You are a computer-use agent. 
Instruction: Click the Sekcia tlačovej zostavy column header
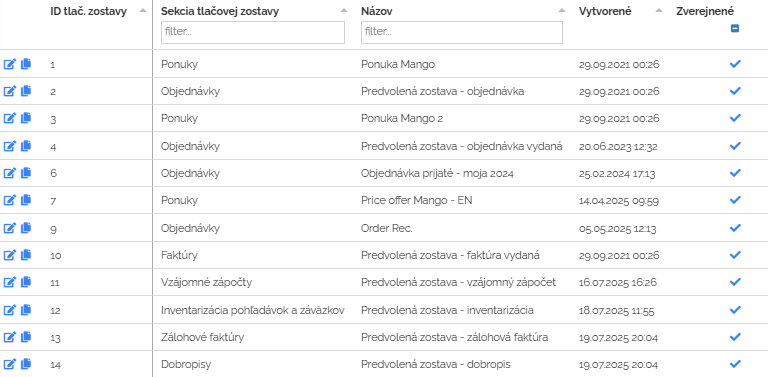tap(220, 12)
